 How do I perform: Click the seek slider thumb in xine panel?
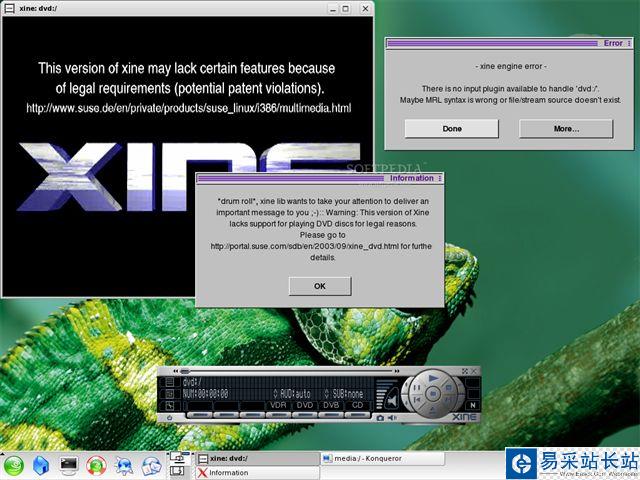point(185,371)
